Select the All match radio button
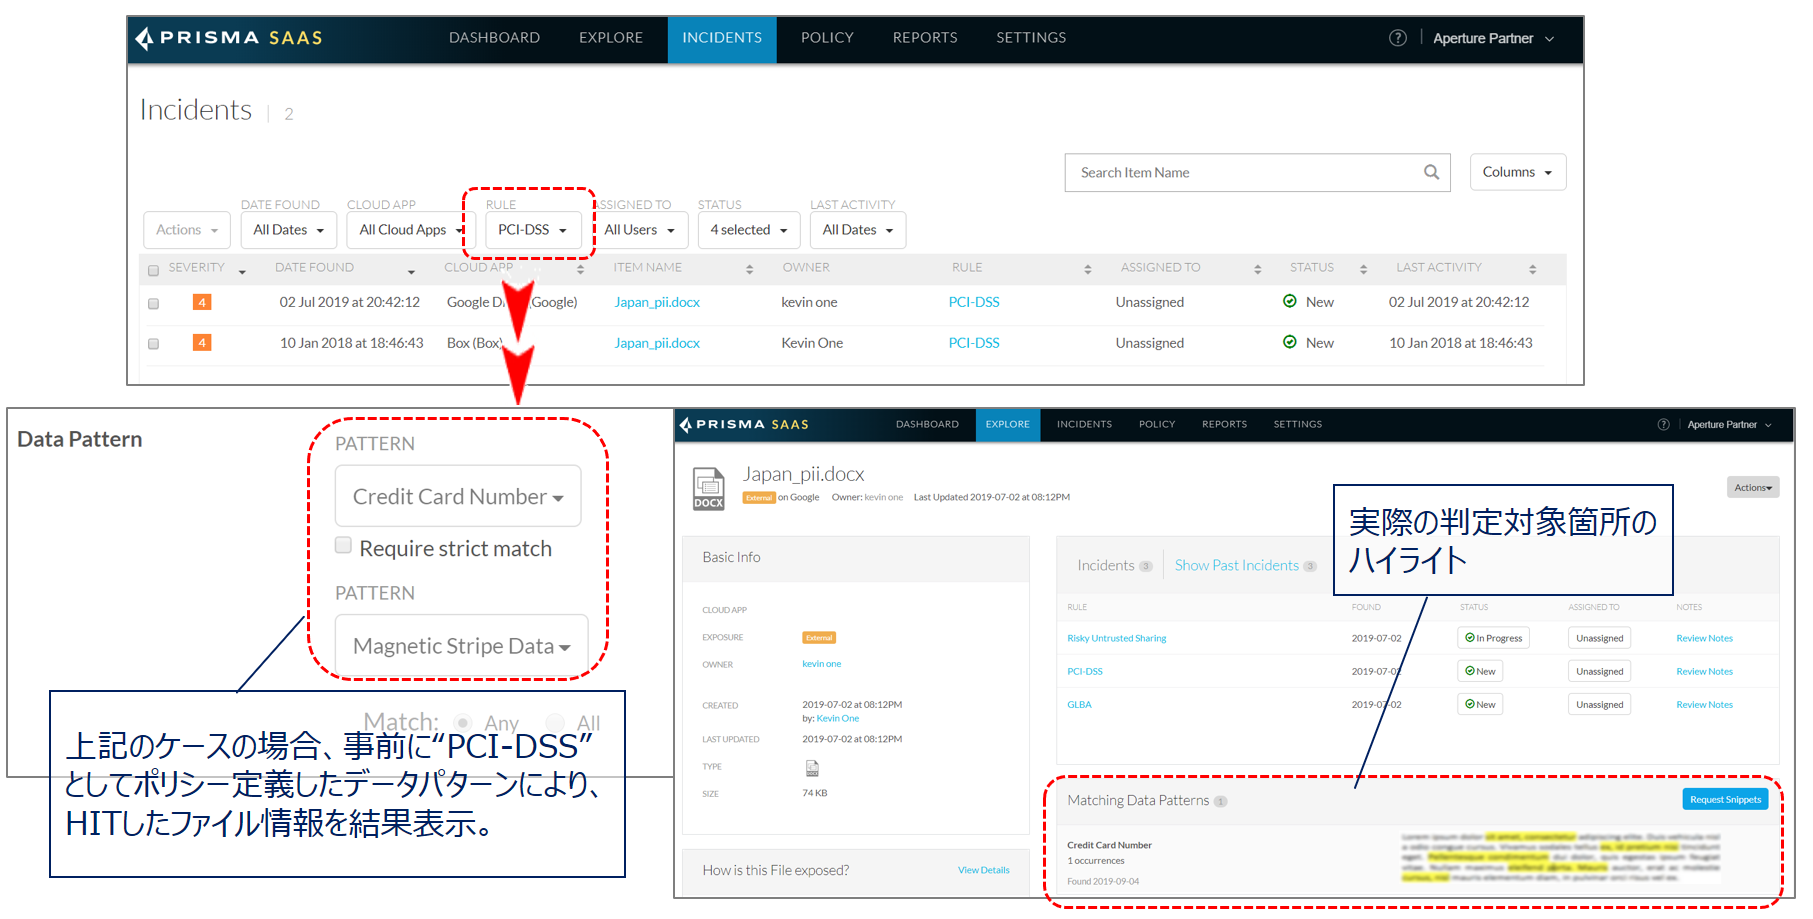This screenshot has width=1813, height=919. tap(555, 722)
